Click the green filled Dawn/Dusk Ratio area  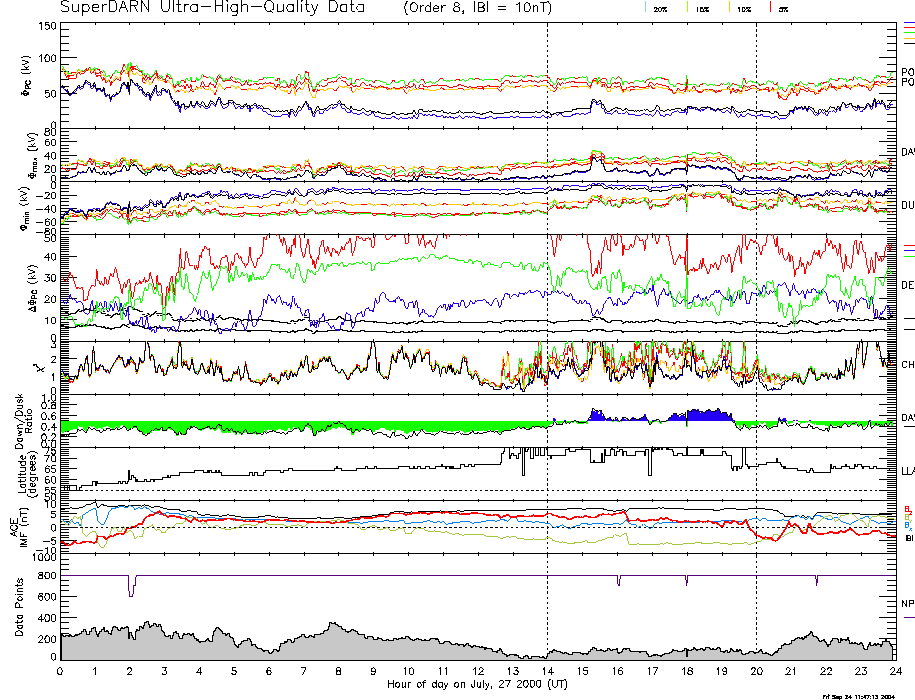[x=200, y=426]
